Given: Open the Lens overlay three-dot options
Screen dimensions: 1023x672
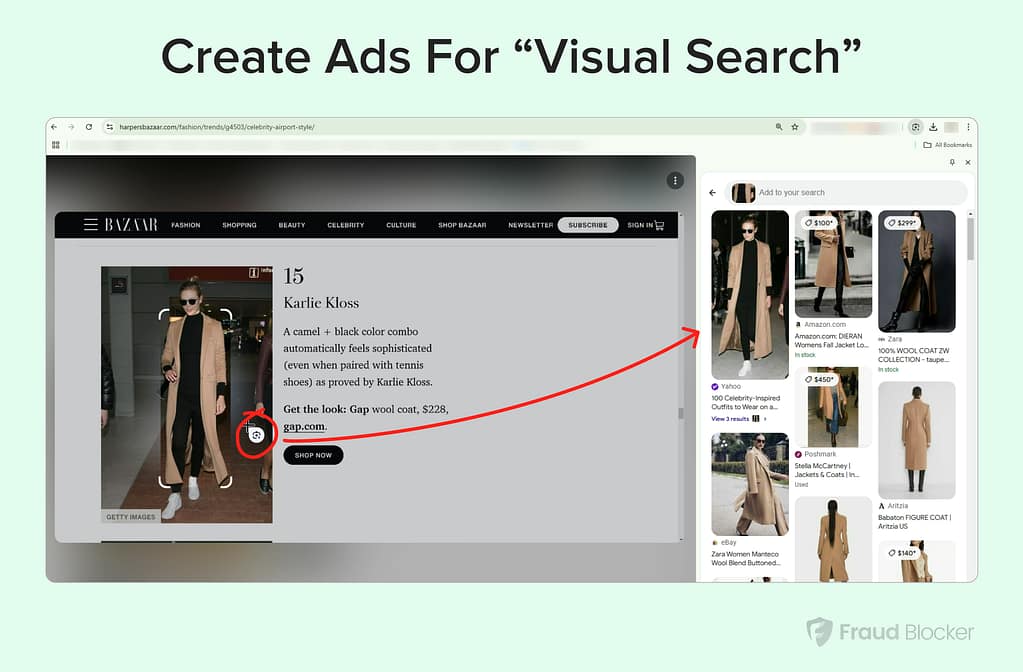Looking at the screenshot, I should [675, 181].
